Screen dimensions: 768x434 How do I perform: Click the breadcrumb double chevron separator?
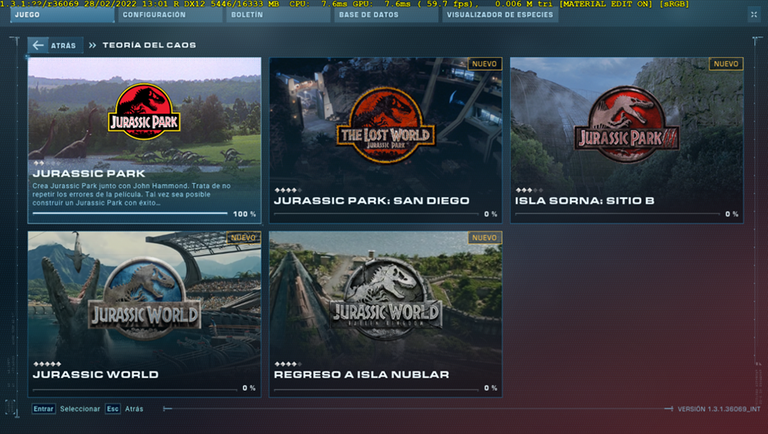coord(93,45)
